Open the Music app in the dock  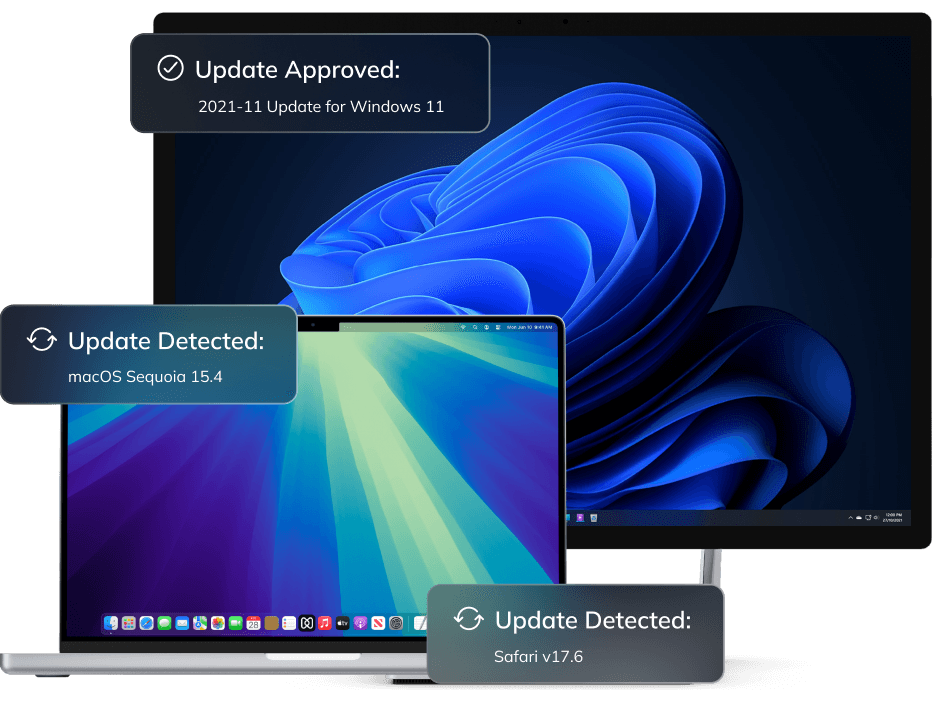point(323,623)
